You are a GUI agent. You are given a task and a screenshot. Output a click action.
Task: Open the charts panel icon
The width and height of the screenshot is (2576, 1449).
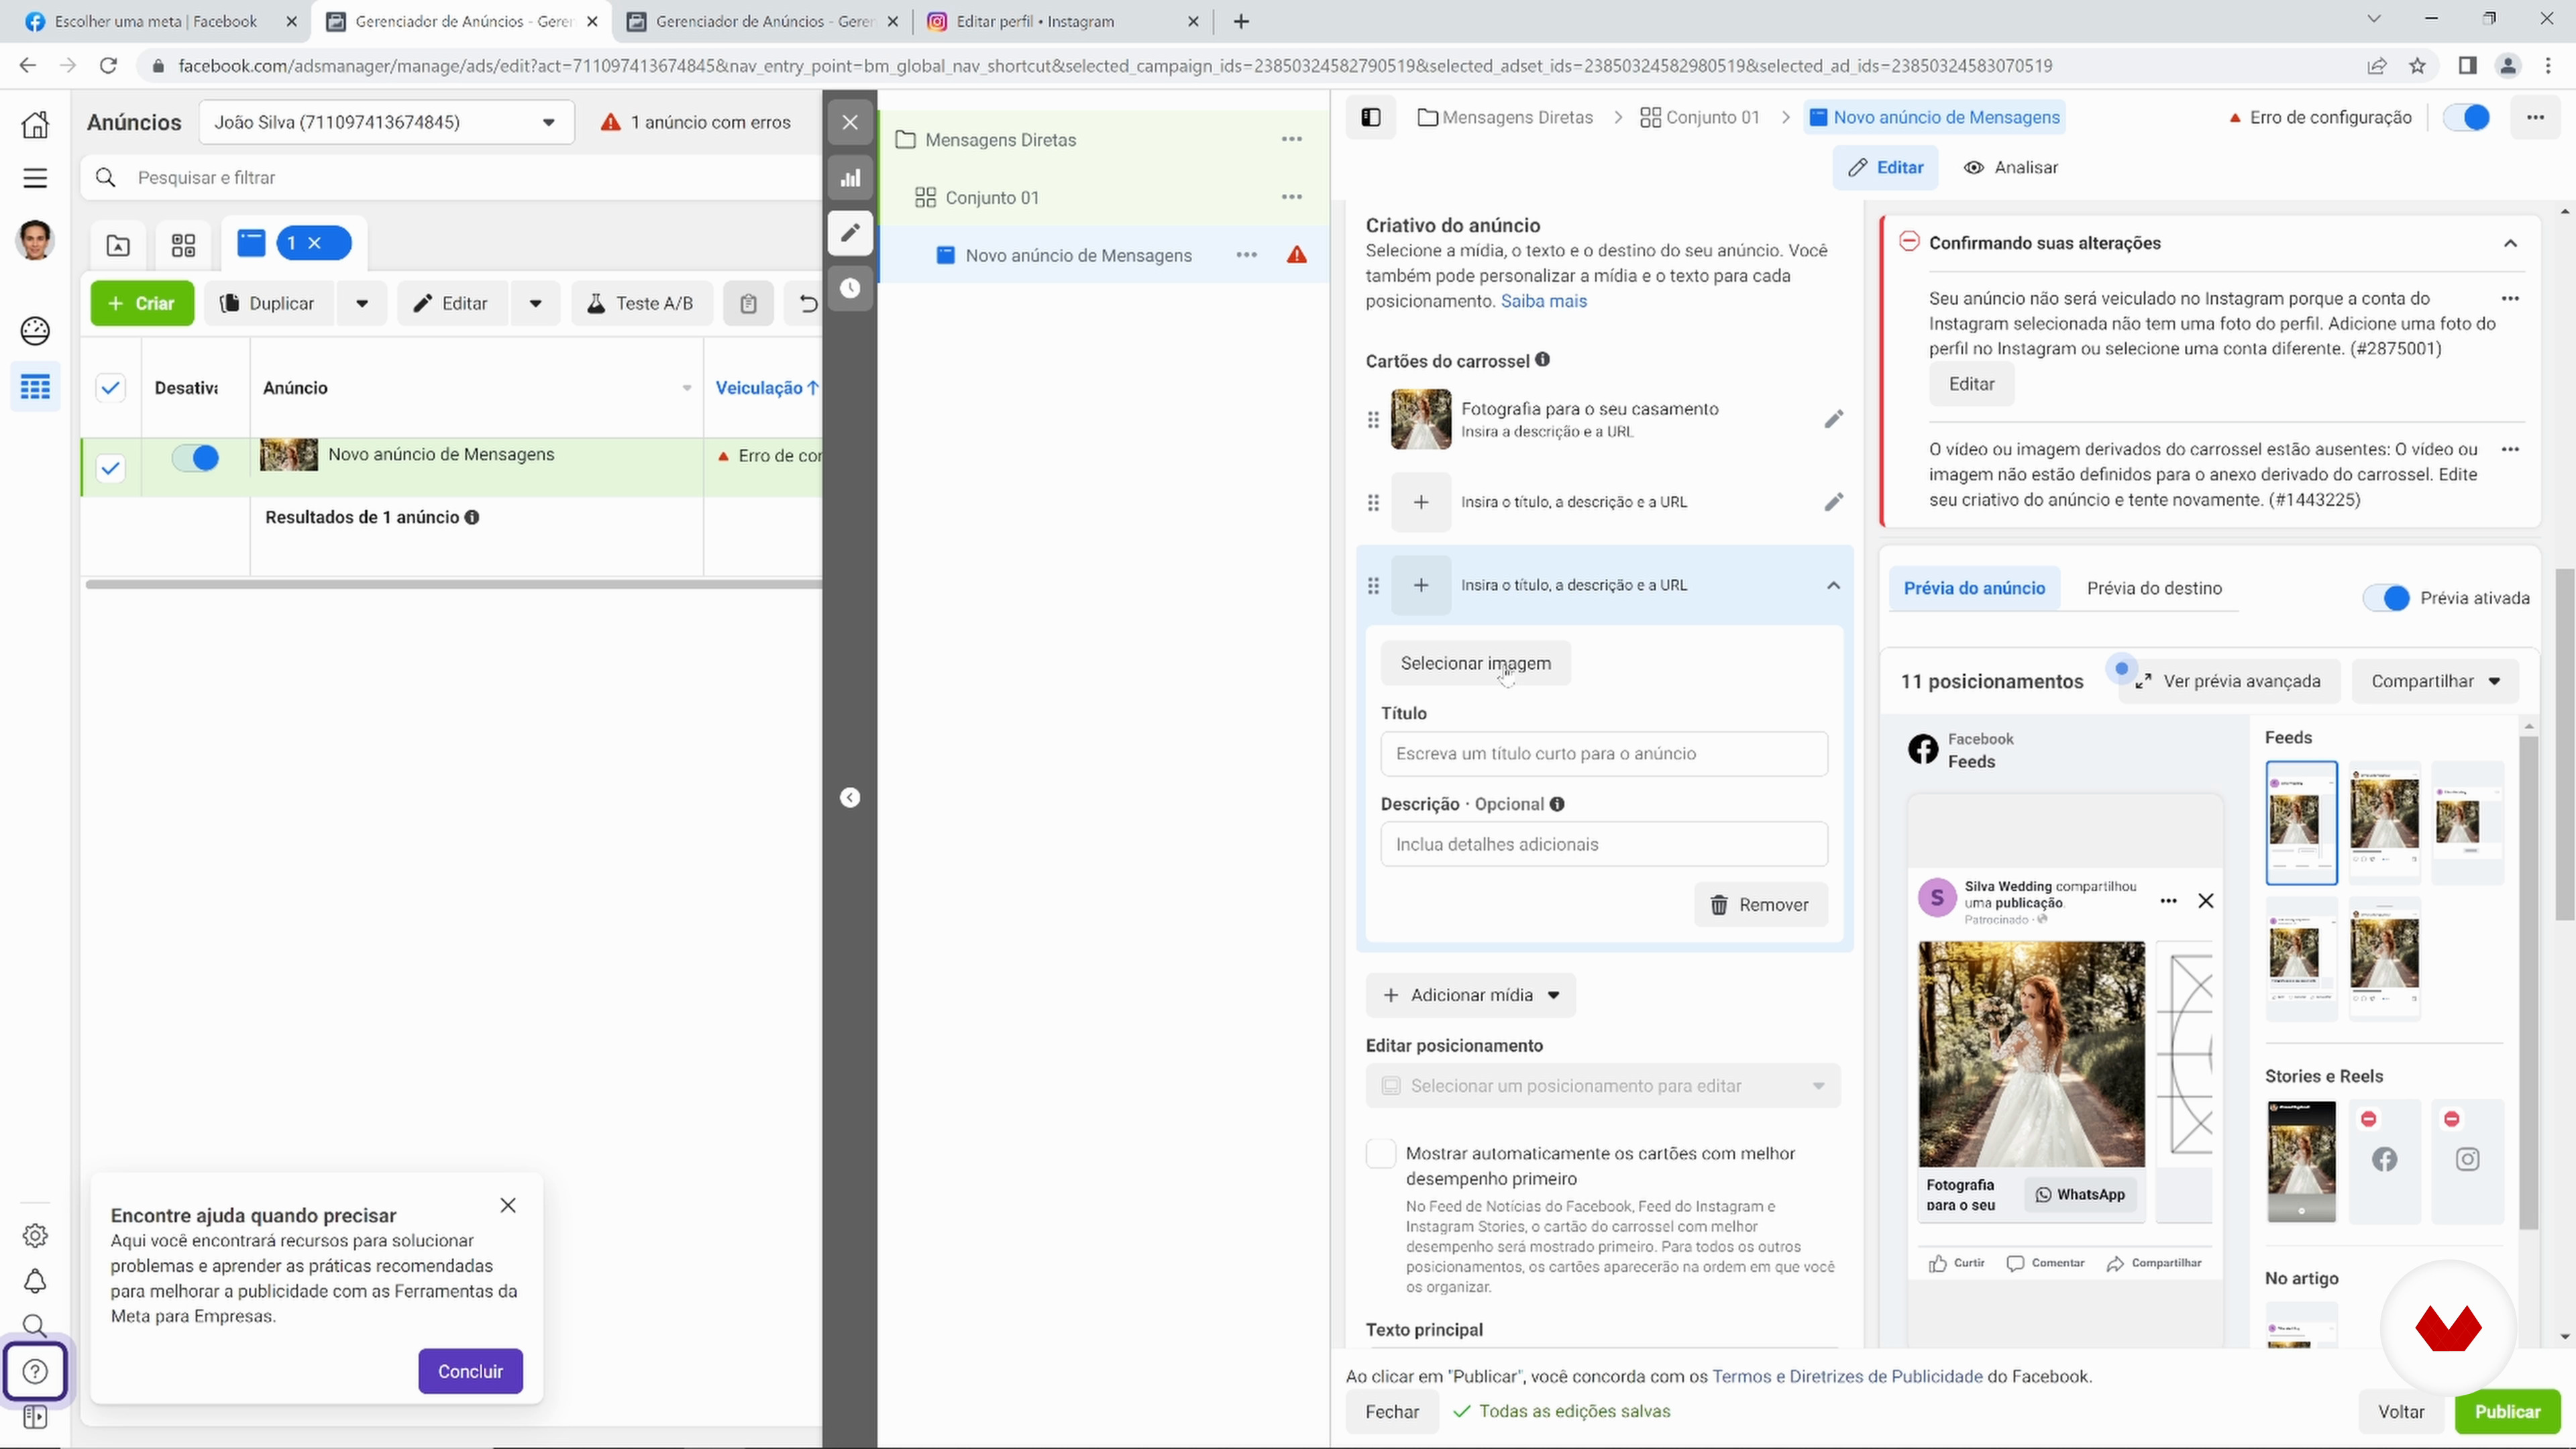850,179
